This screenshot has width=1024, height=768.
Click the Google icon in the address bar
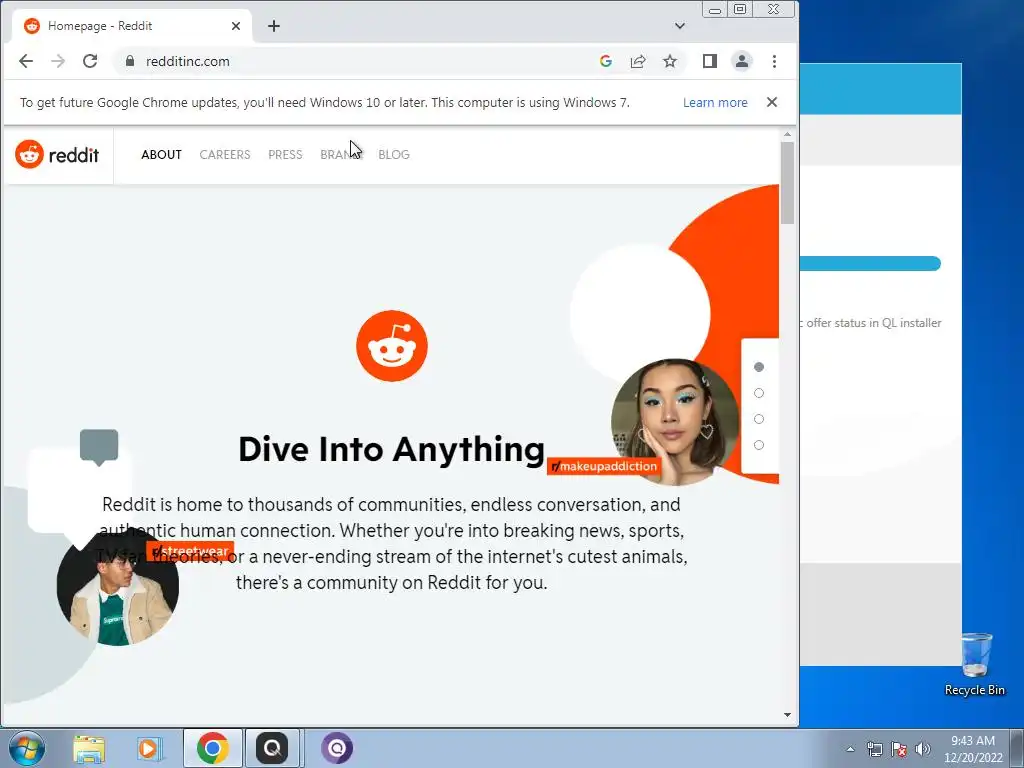[x=605, y=61]
